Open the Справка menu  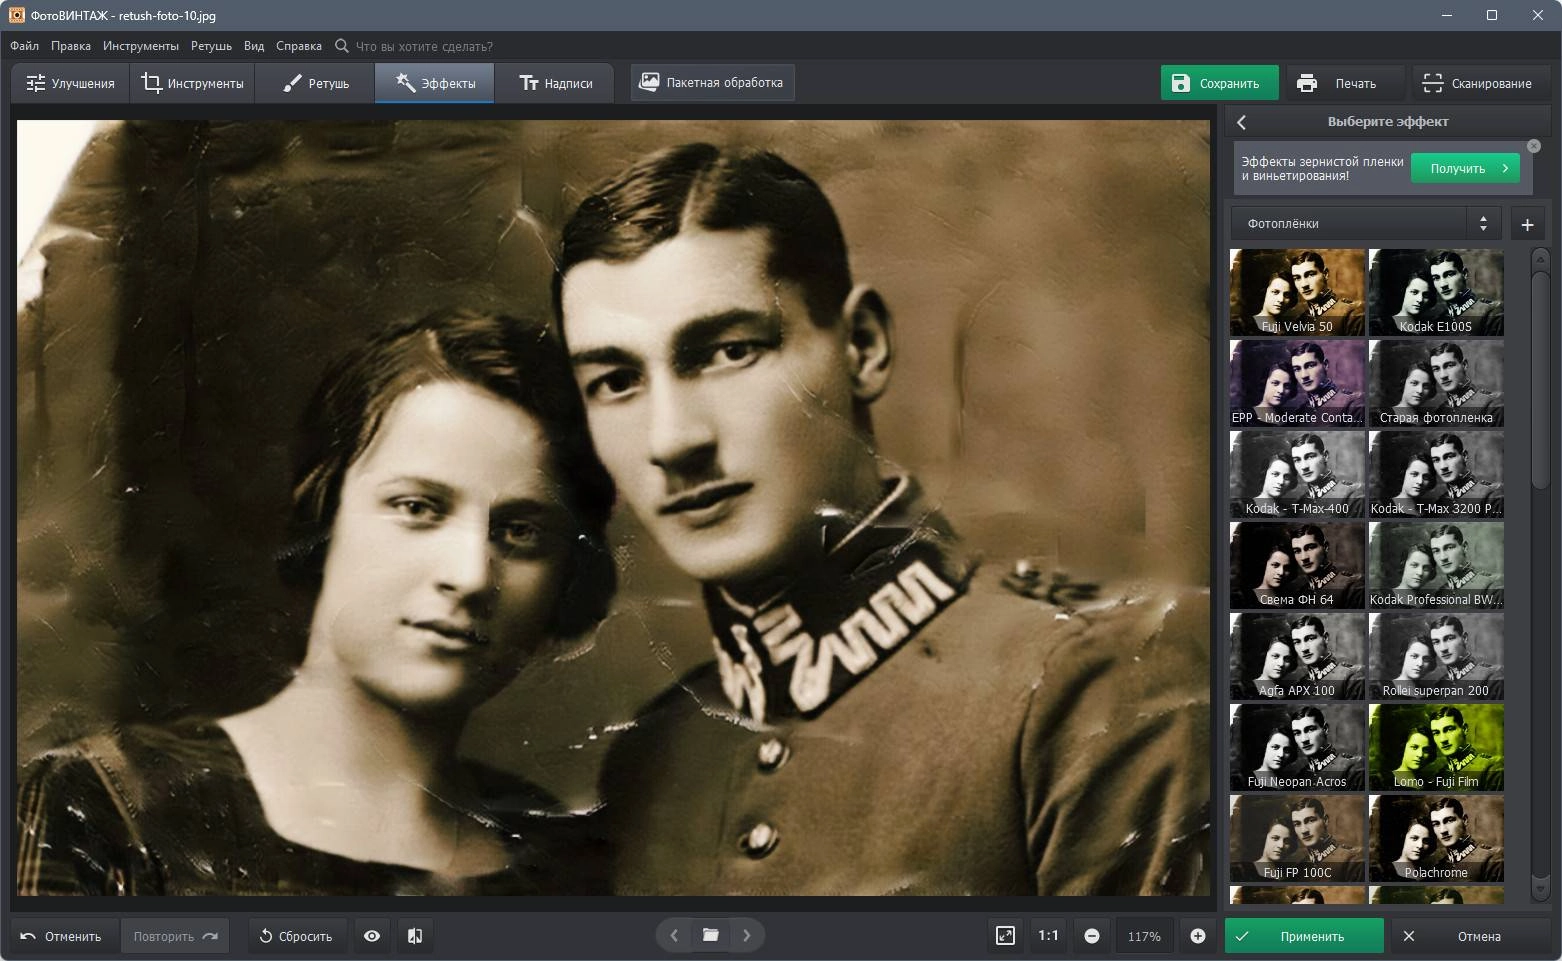point(299,46)
